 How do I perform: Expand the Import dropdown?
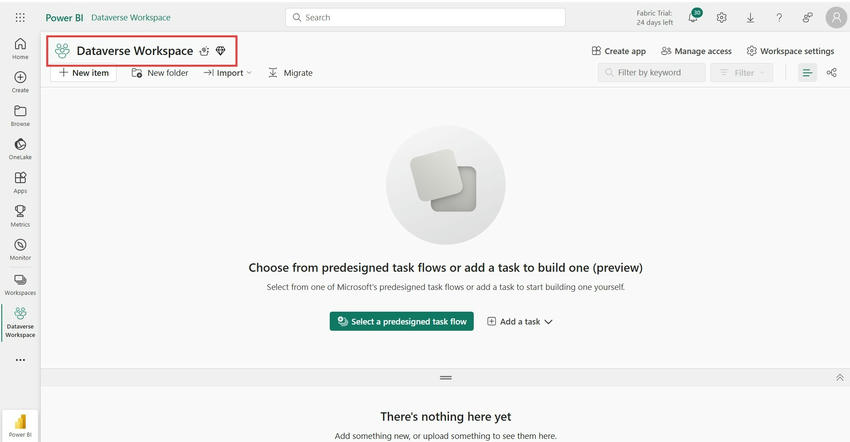tap(228, 73)
